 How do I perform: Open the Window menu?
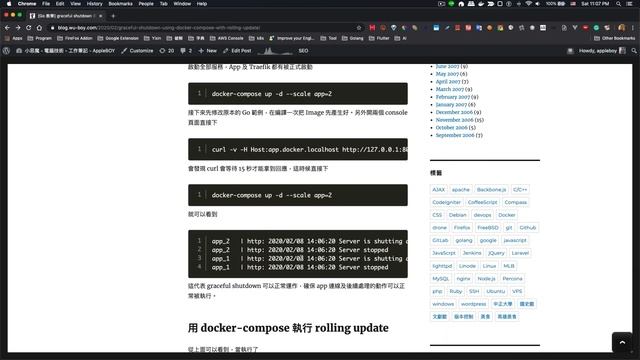[182, 4]
